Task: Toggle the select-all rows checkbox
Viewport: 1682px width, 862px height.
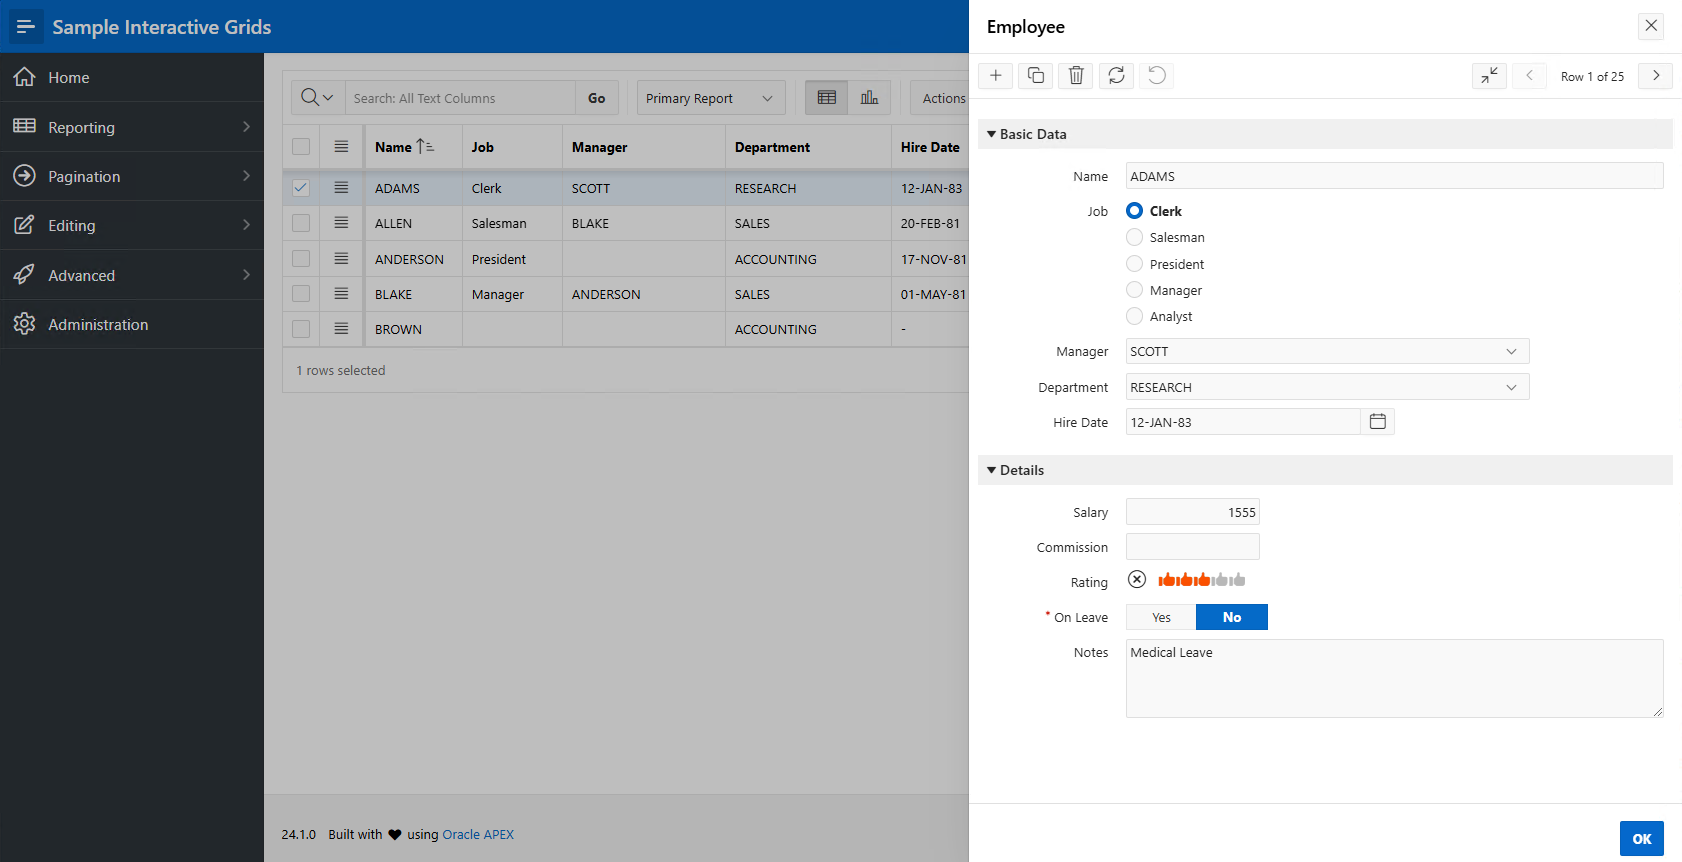Action: pyautogui.click(x=301, y=147)
